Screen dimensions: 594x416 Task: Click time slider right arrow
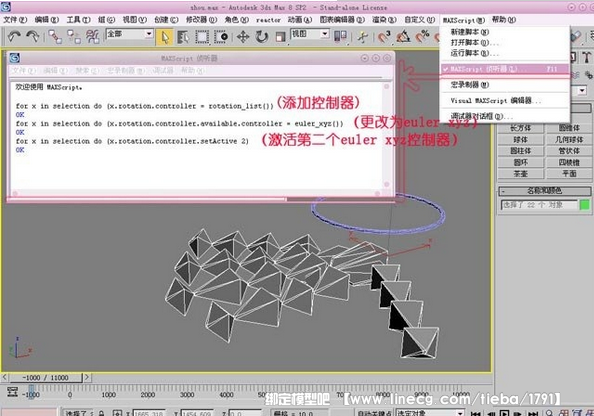86,377
